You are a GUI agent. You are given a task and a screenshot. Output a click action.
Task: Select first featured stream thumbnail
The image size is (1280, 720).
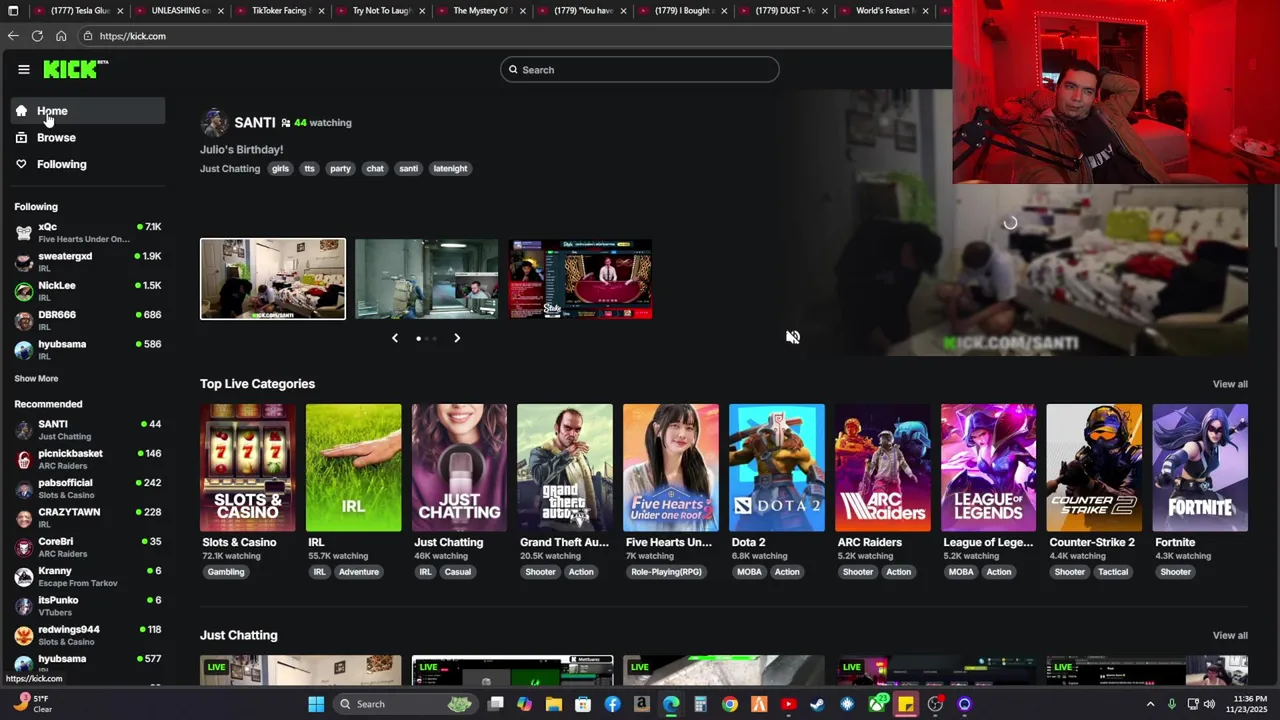coord(273,279)
